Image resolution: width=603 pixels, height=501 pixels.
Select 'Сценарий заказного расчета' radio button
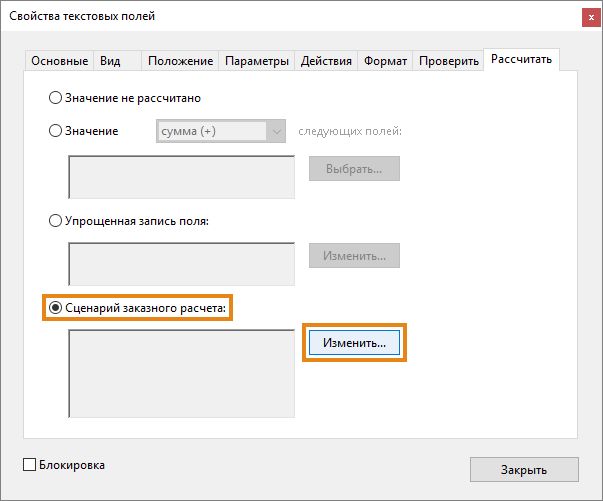click(55, 308)
